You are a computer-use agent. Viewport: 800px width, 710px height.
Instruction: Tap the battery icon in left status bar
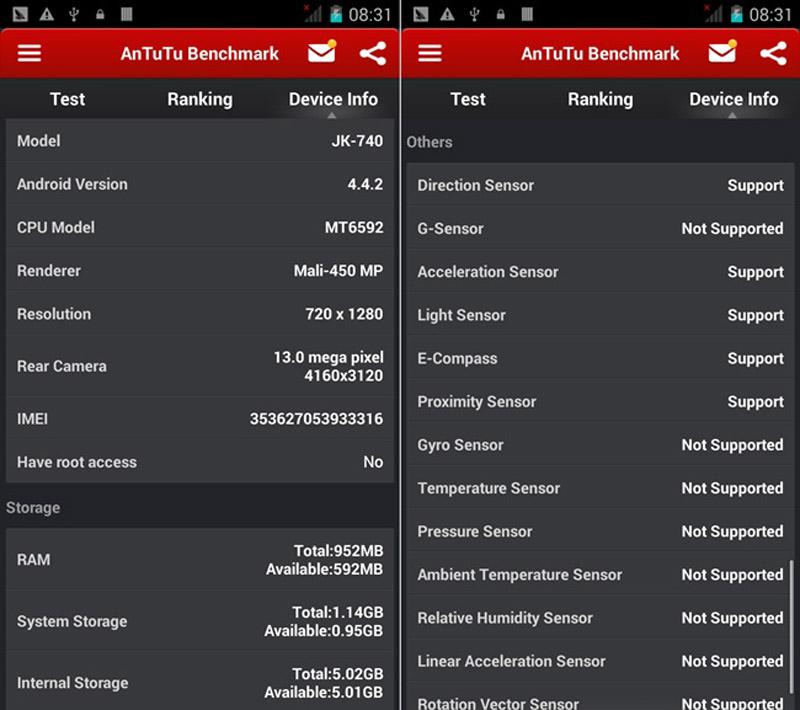(x=336, y=14)
